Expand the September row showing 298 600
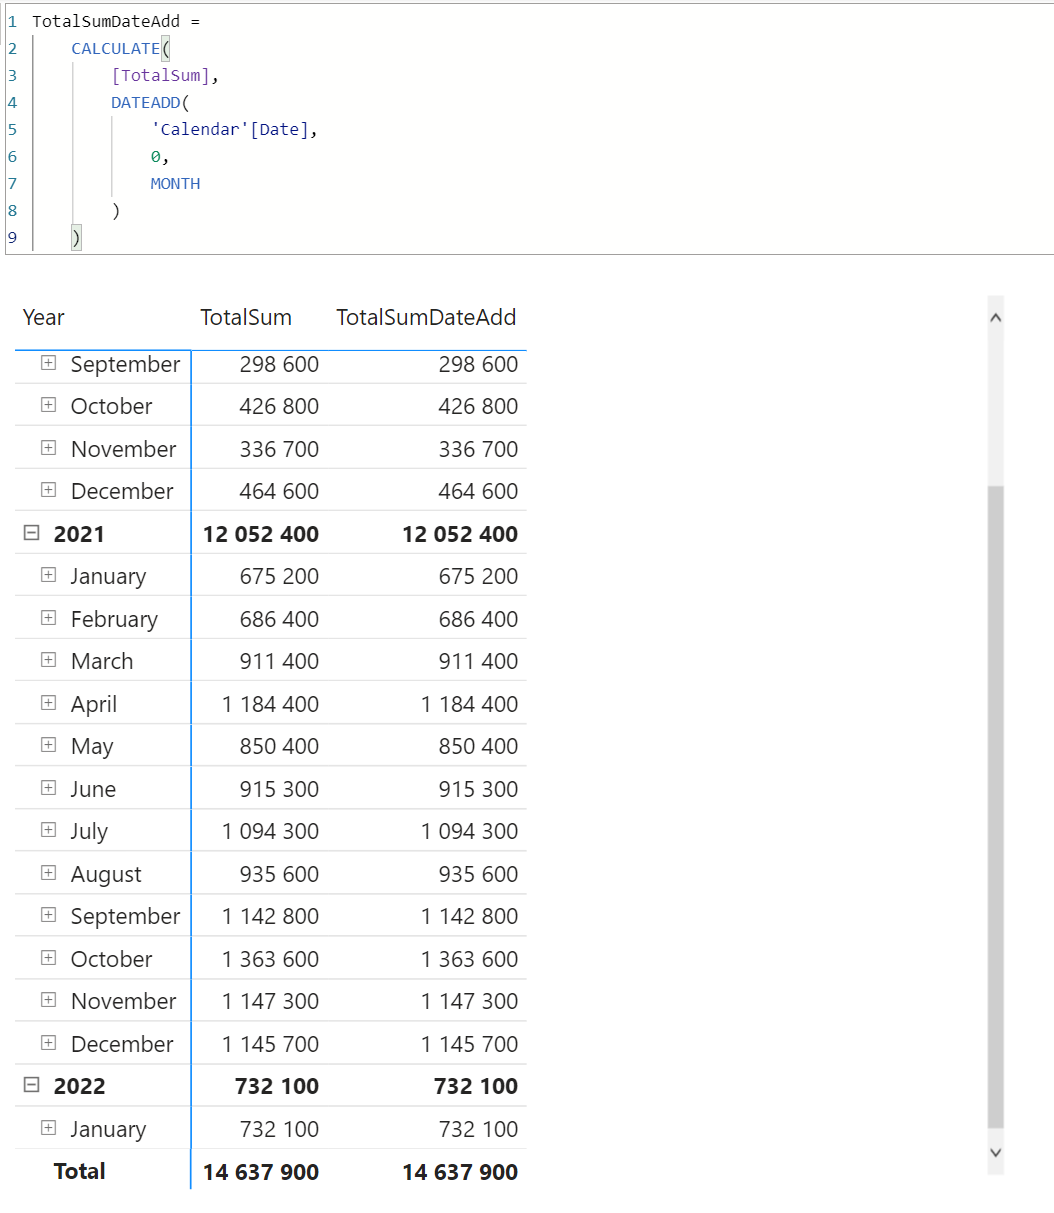Screen dimensions: 1054x1213 coord(48,363)
